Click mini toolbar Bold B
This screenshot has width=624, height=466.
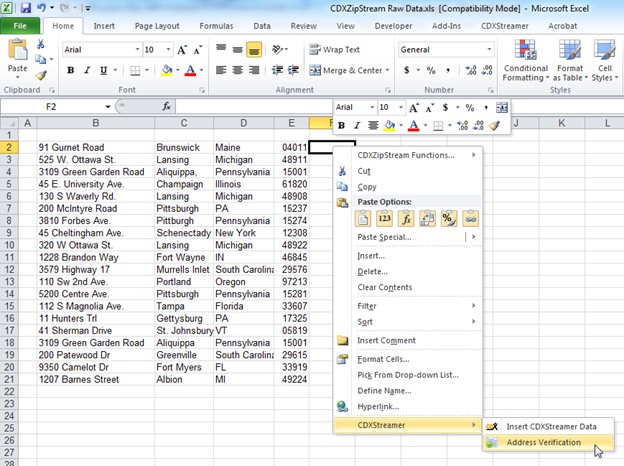341,126
